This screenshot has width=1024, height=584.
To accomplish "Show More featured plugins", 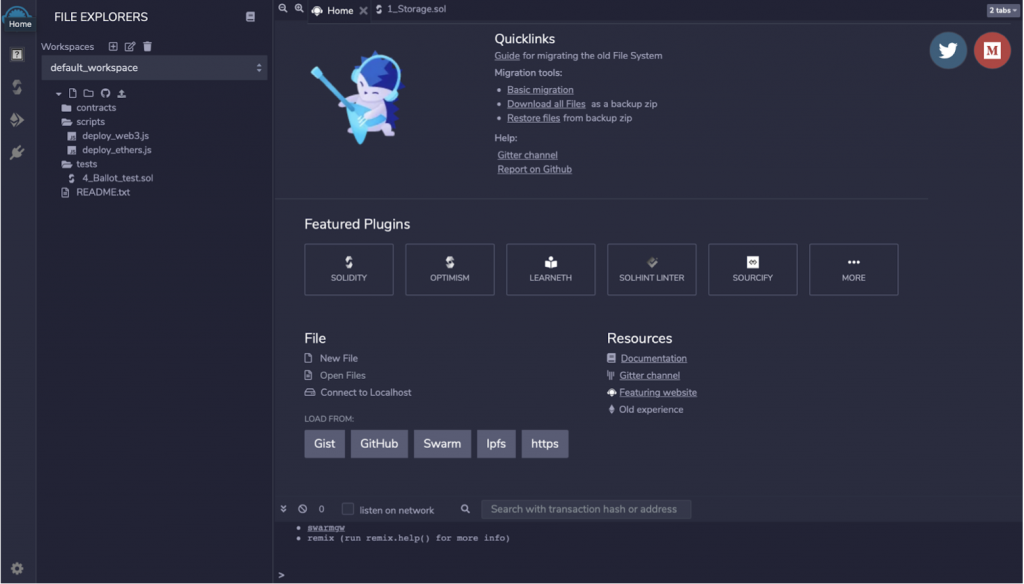I will coord(854,270).
